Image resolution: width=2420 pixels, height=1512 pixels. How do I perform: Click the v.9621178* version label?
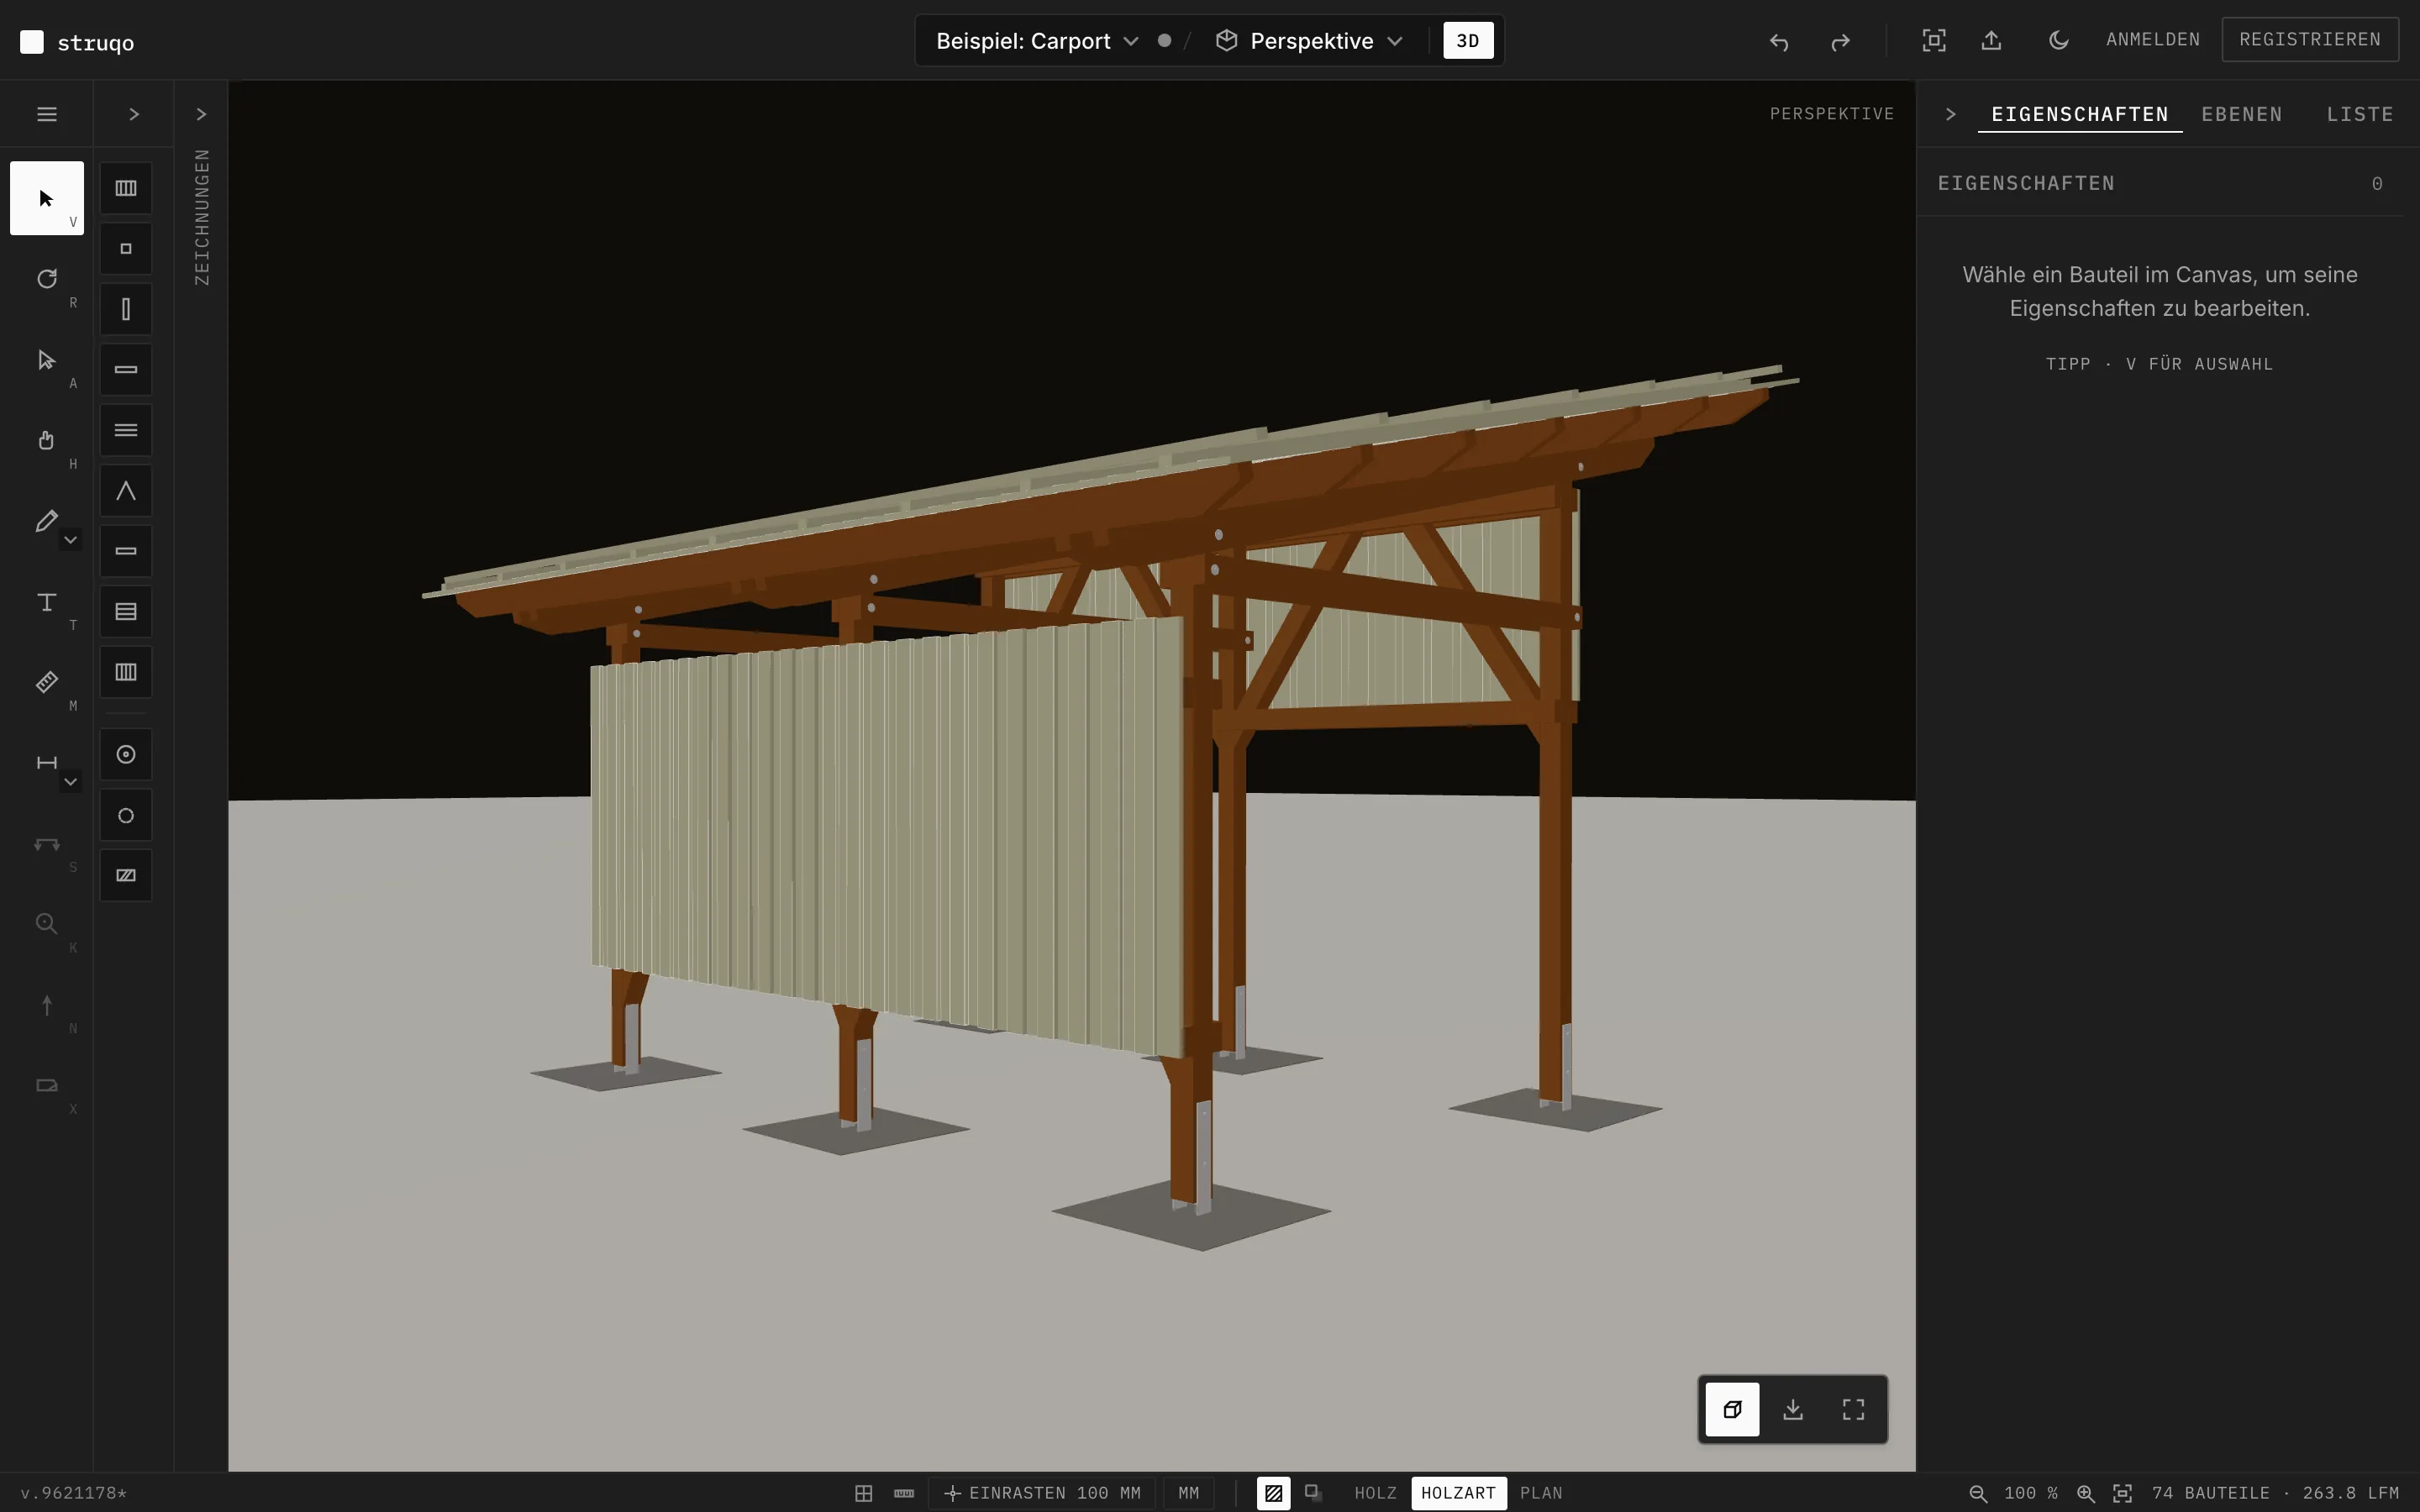click(x=73, y=1493)
